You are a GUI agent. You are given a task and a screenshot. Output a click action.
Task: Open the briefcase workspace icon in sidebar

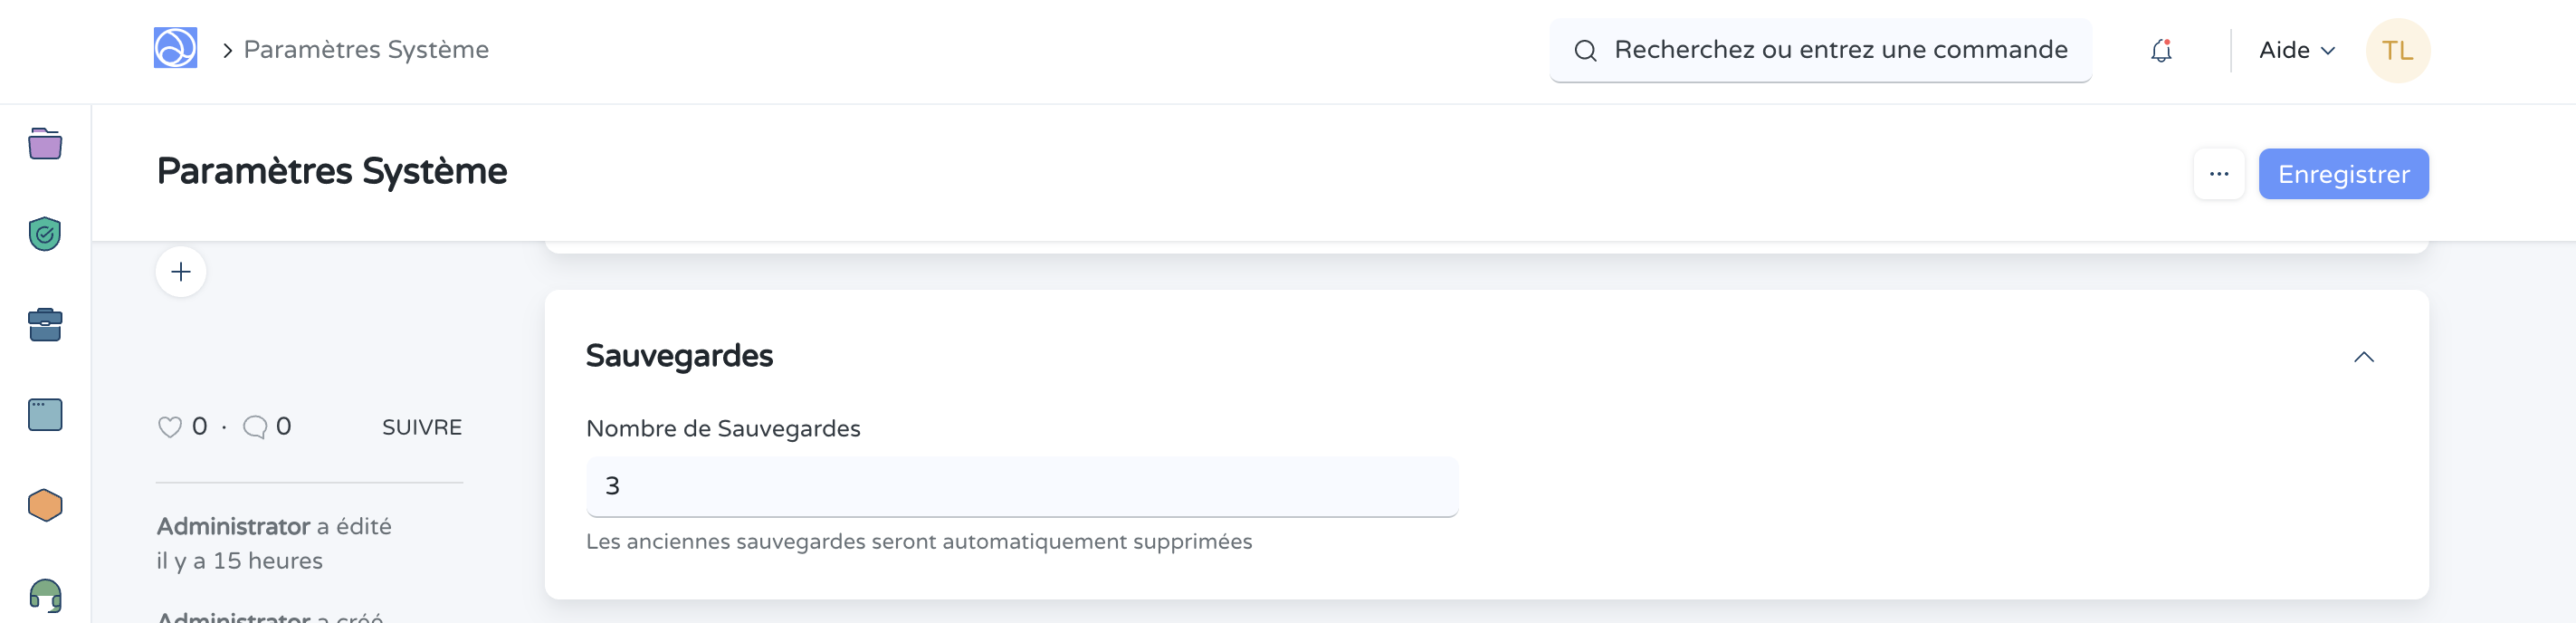[x=45, y=324]
